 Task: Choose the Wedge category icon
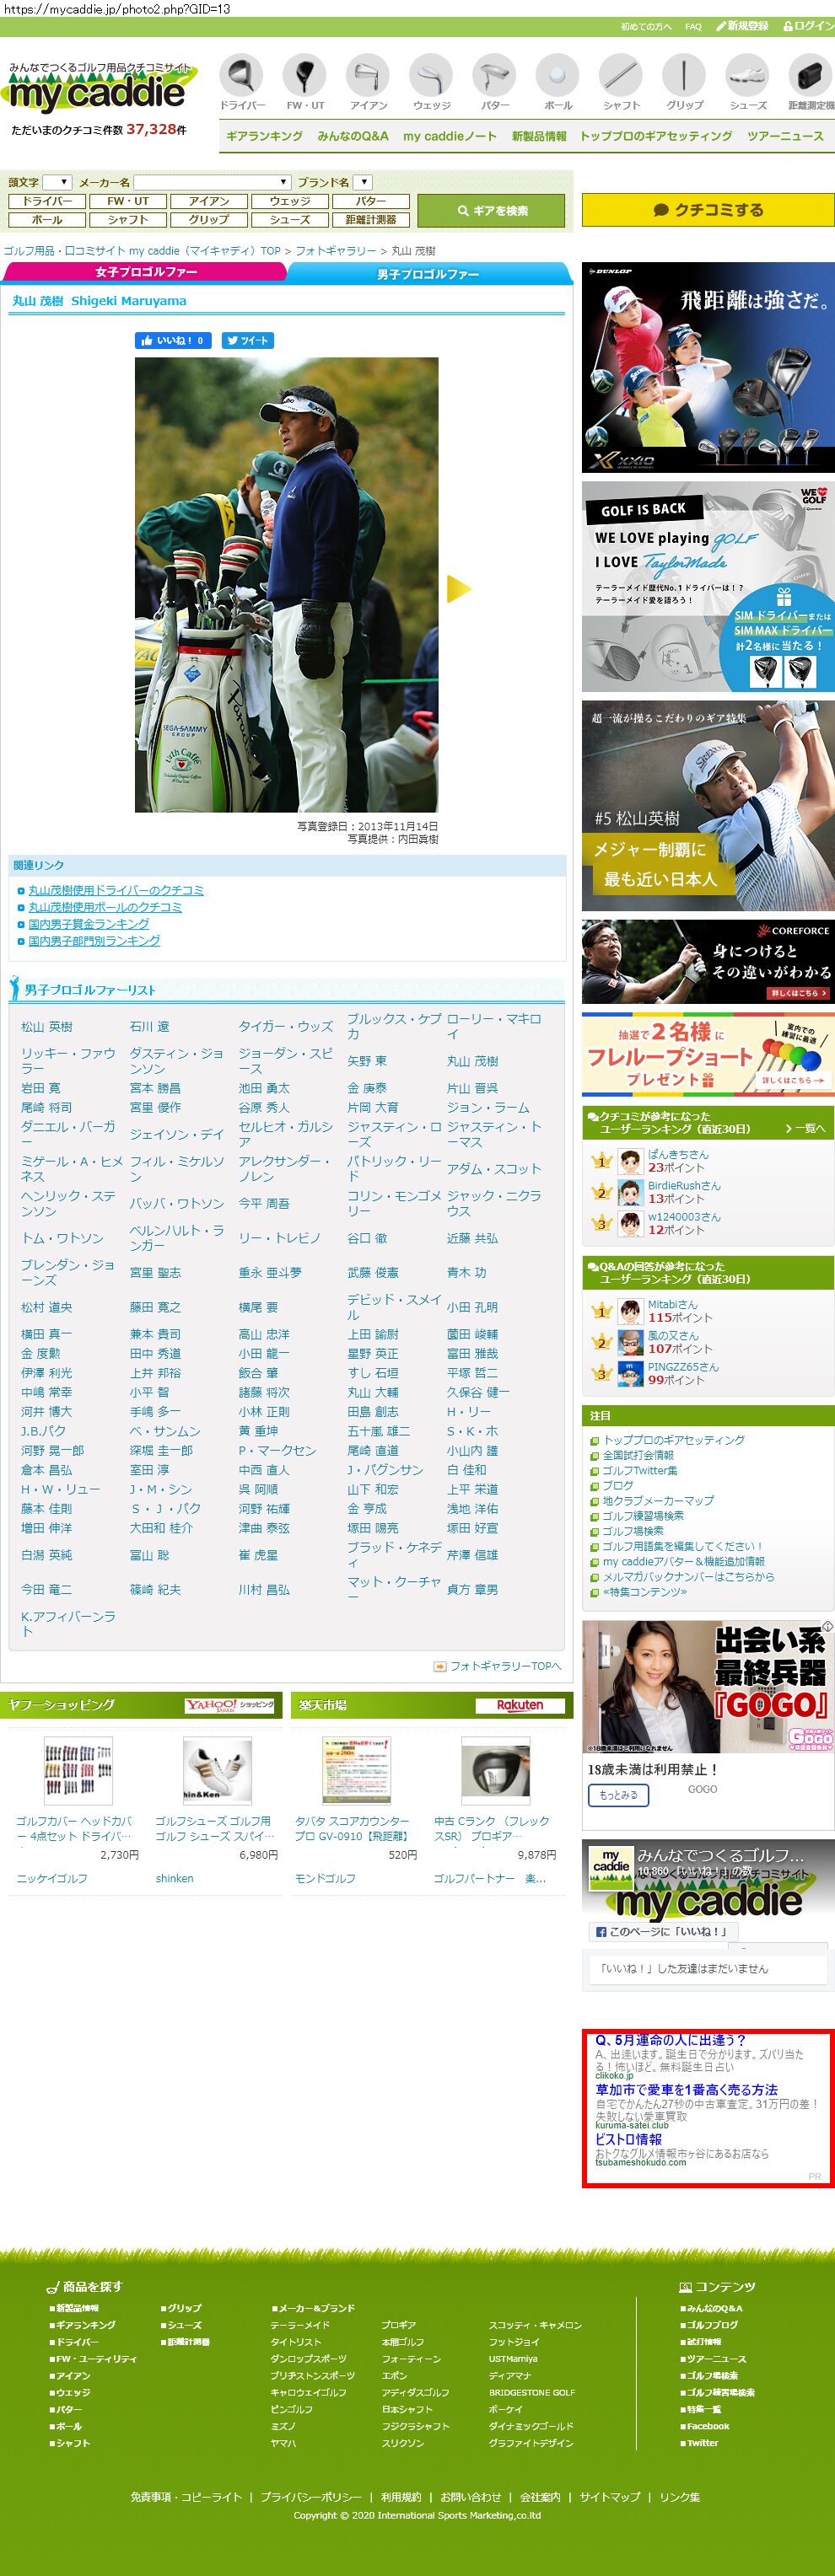pyautogui.click(x=431, y=77)
